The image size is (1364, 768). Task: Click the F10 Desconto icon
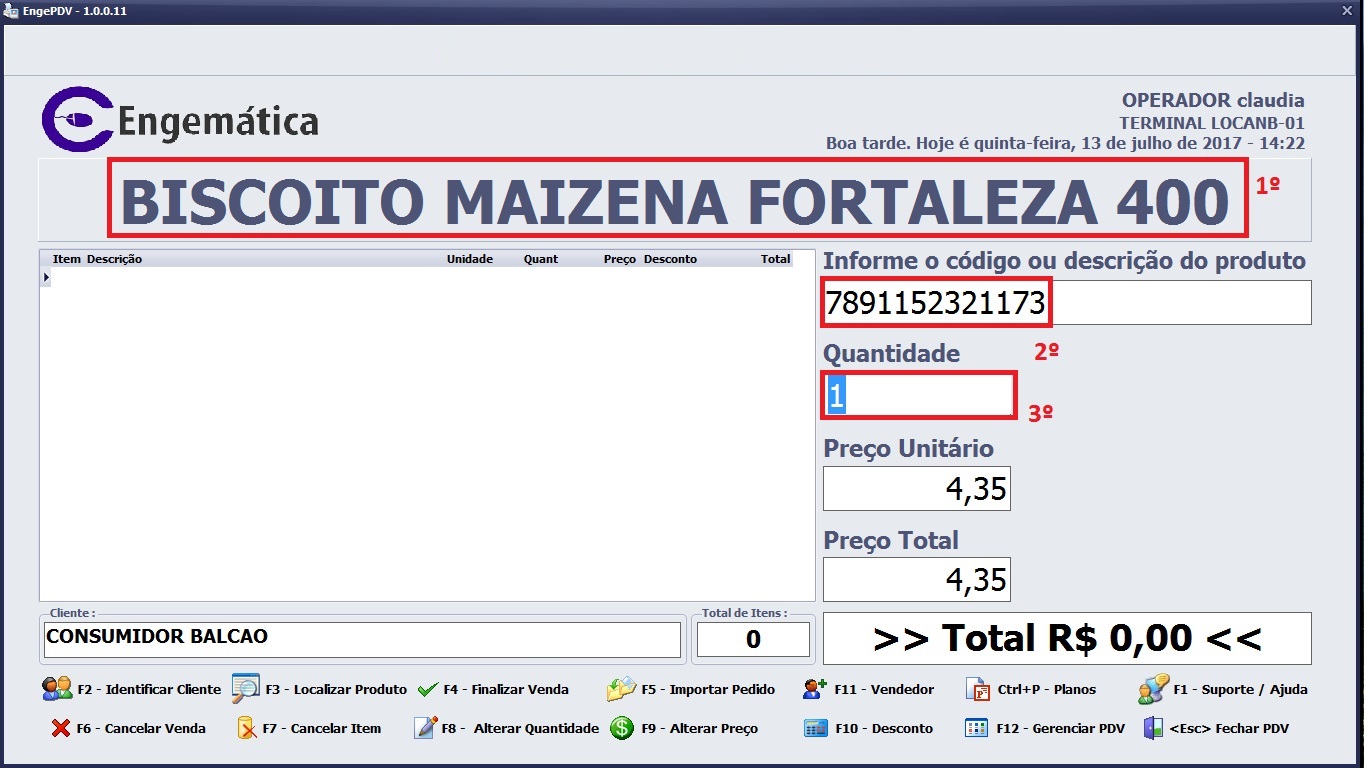815,728
